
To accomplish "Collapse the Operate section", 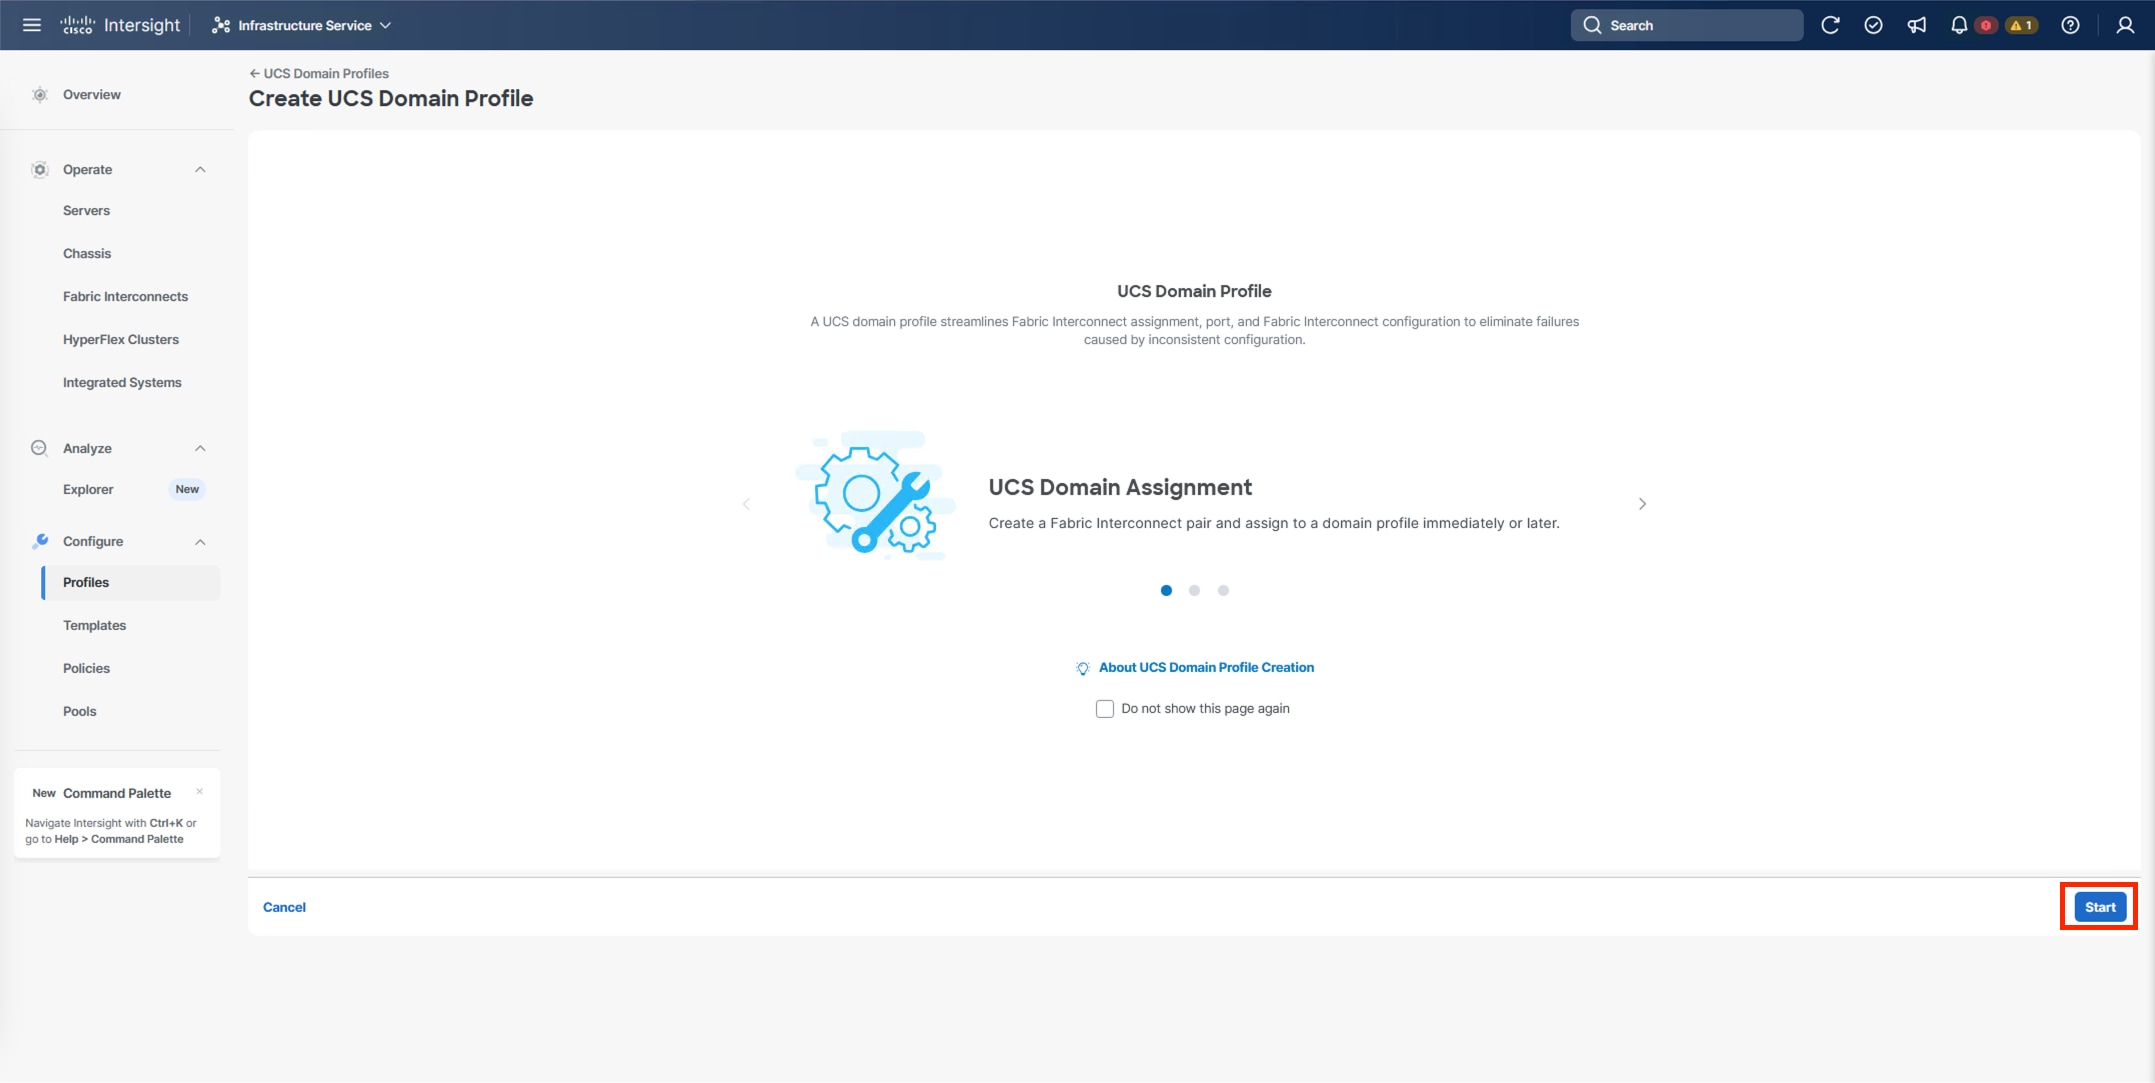I will tap(201, 169).
